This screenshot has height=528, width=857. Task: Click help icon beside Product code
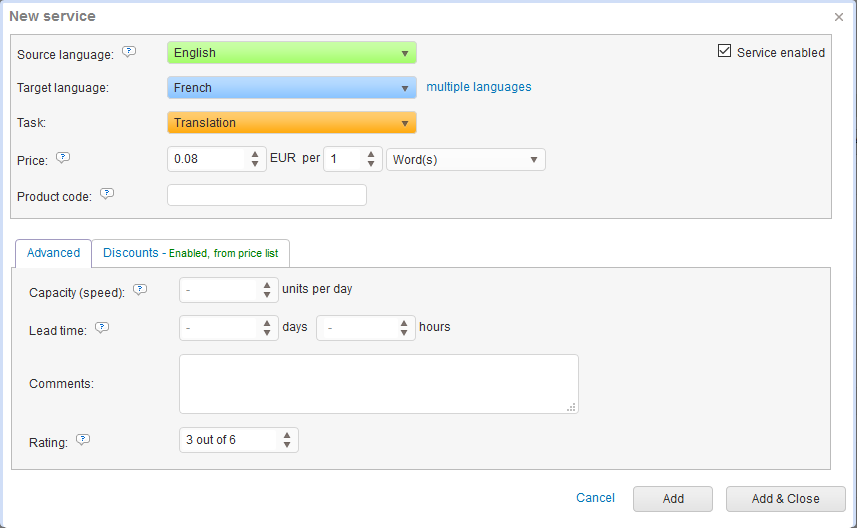(x=107, y=194)
